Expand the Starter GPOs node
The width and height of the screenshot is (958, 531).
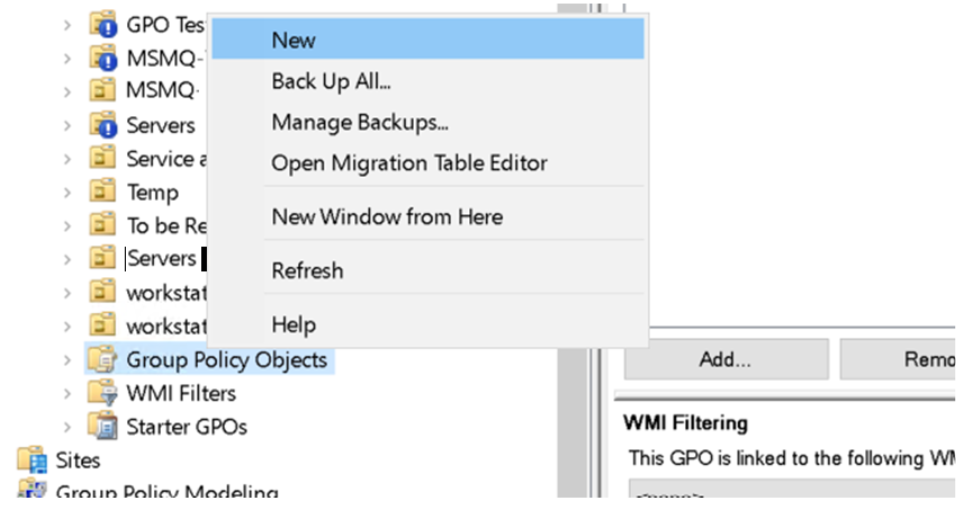67,427
